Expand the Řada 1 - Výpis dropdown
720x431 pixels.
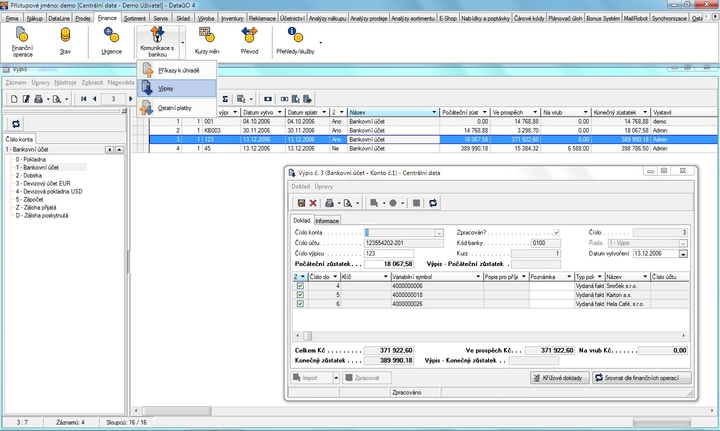click(683, 243)
